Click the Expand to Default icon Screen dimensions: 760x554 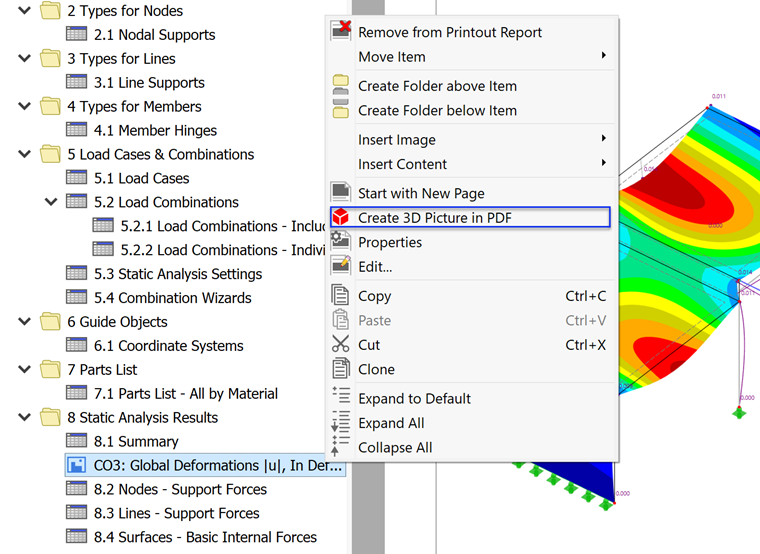tap(341, 395)
